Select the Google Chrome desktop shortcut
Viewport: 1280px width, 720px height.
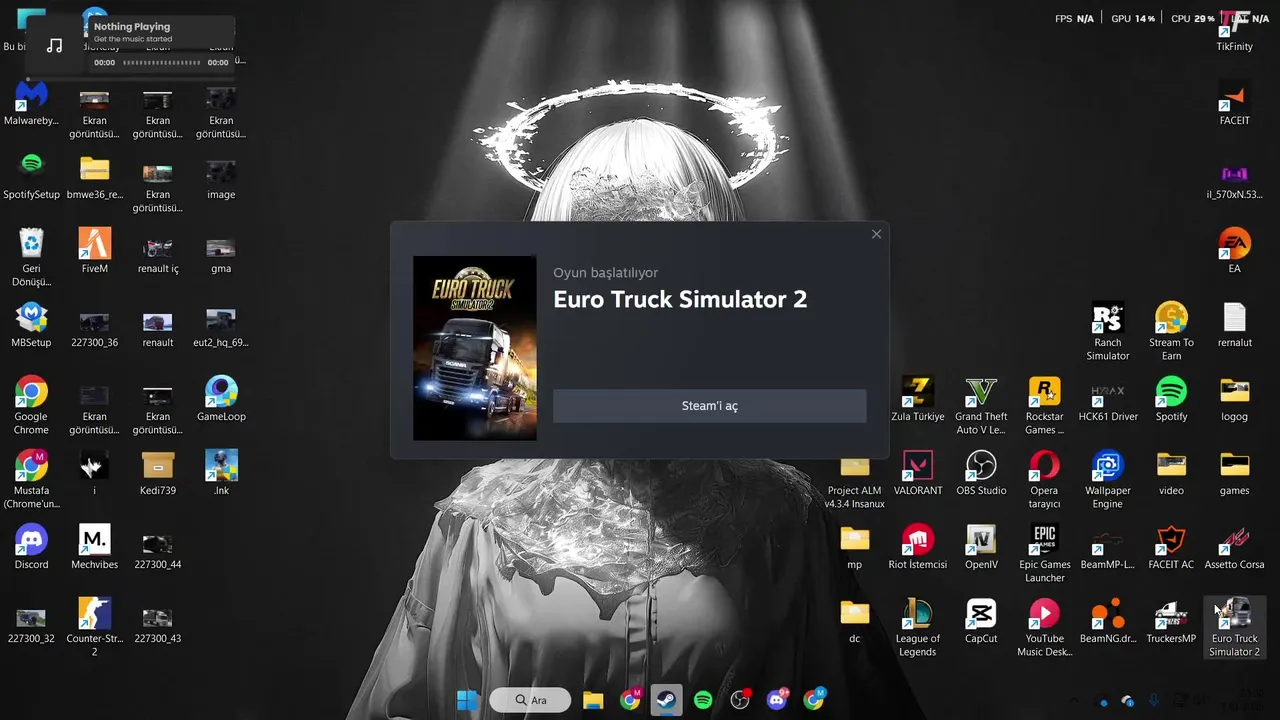click(31, 405)
